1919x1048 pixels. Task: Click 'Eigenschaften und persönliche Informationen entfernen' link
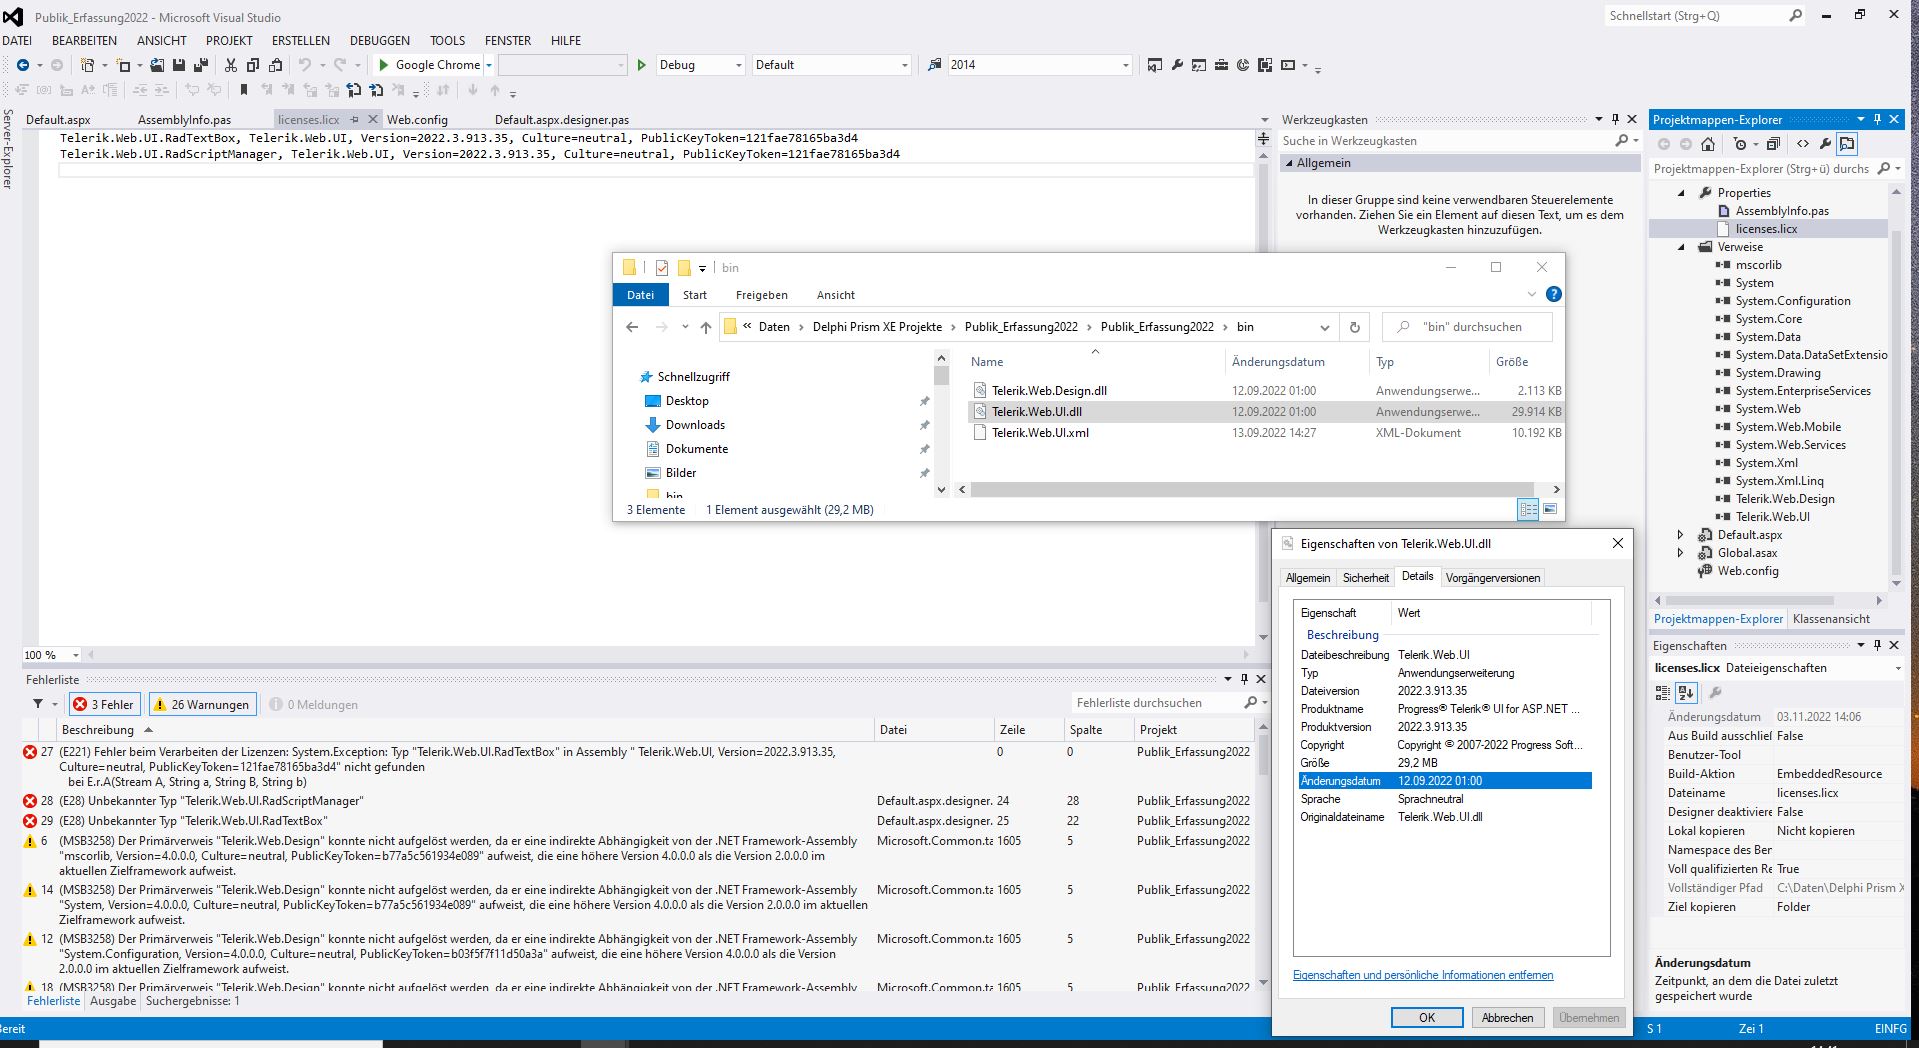pyautogui.click(x=1422, y=975)
